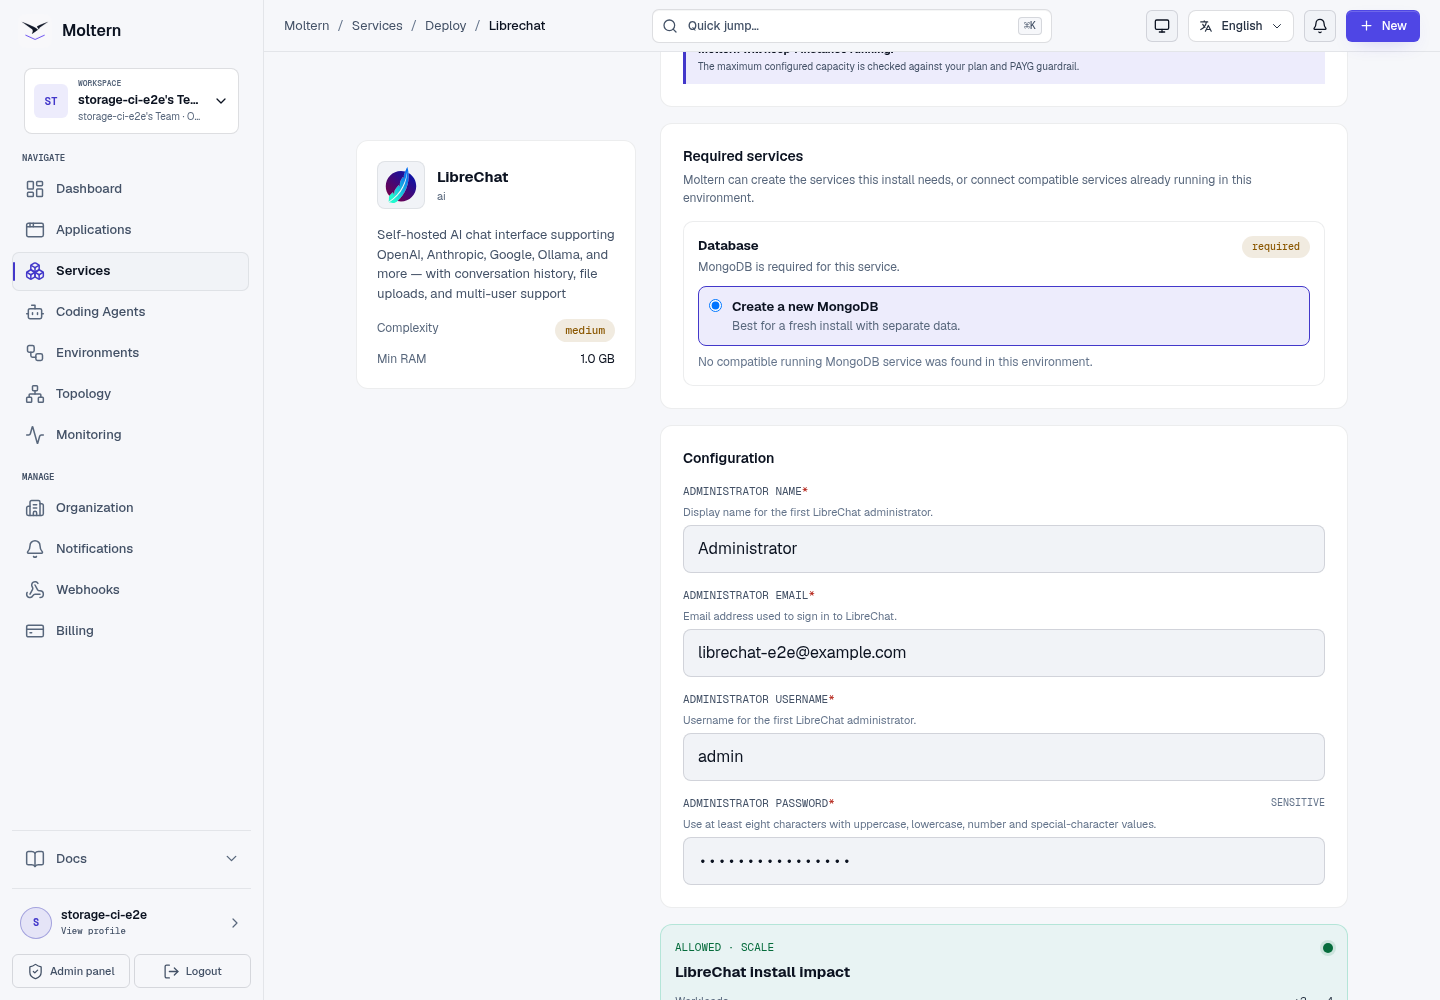Edit the Administrator Email field
The height and width of the screenshot is (1000, 1440).
1004,653
